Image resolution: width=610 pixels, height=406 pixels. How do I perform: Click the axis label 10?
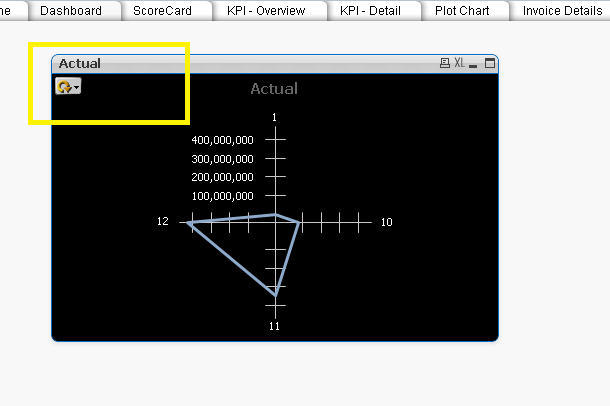click(386, 222)
